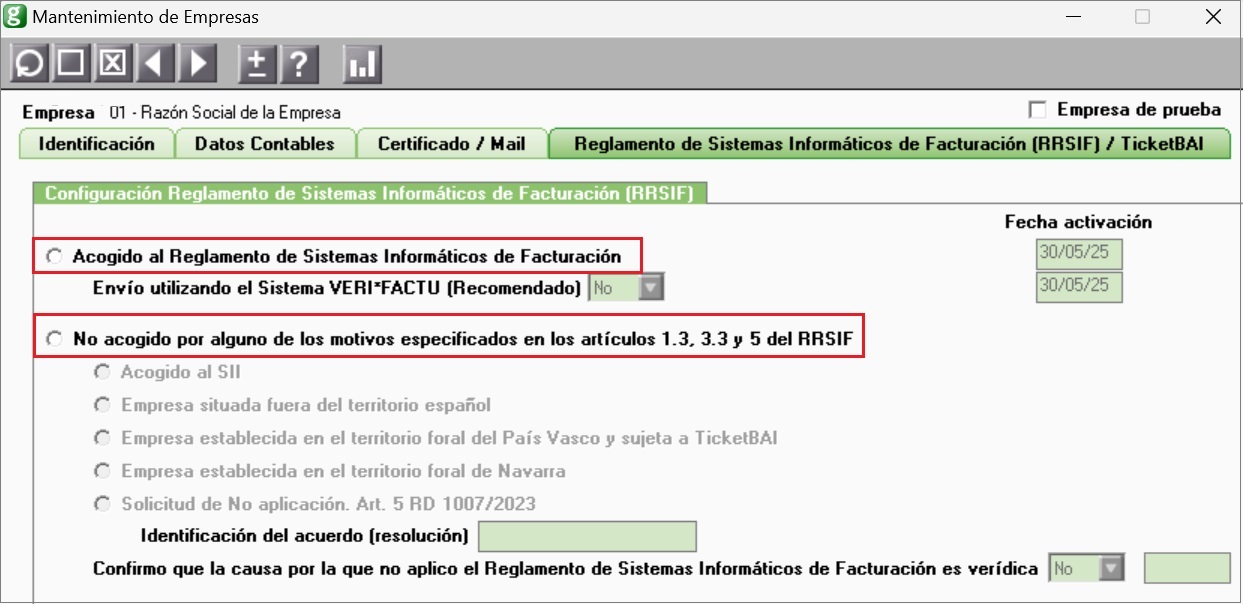Choose Solicitud de No aplicación Art. 5 option

101,504
